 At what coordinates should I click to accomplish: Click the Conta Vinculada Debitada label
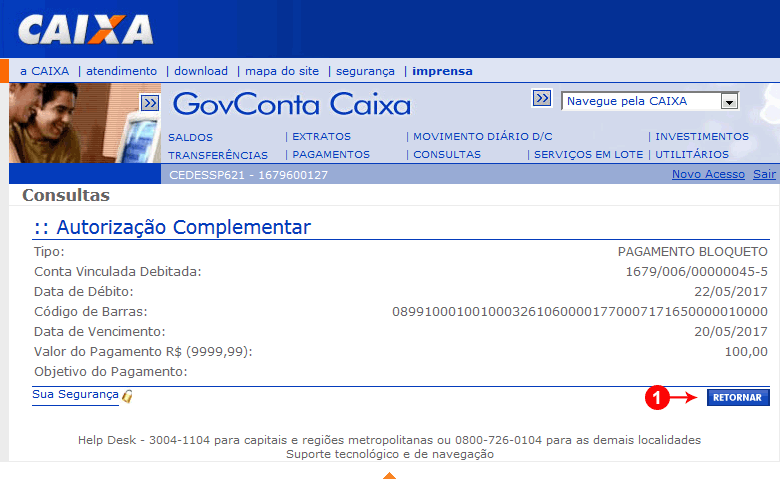117,272
